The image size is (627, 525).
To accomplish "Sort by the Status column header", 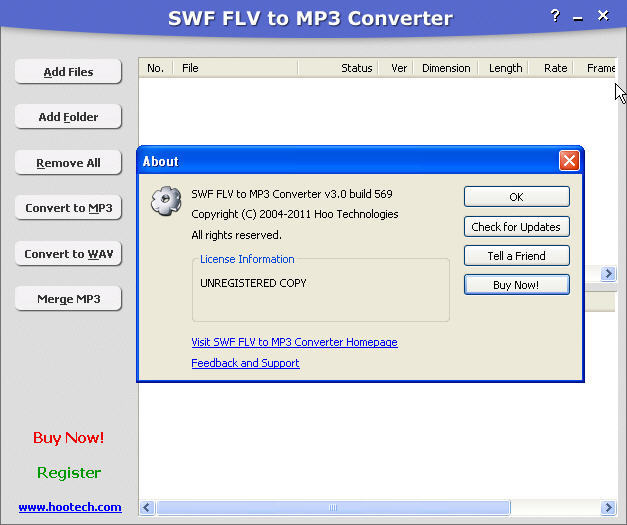I will [338, 68].
